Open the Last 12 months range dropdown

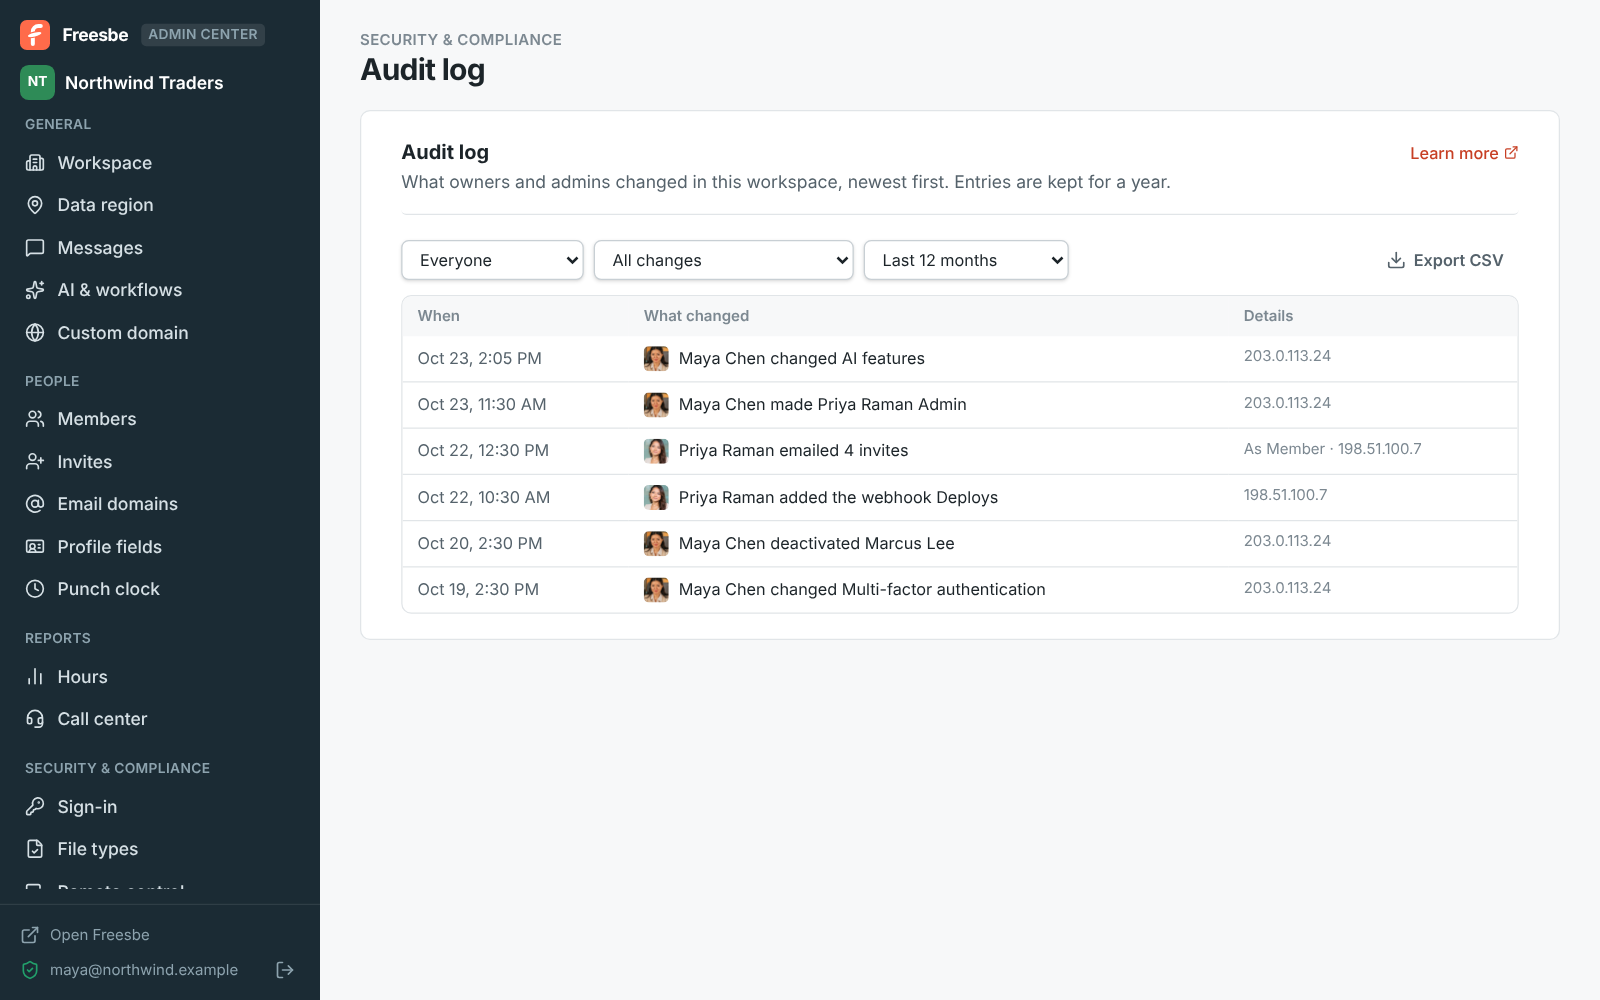click(x=966, y=260)
